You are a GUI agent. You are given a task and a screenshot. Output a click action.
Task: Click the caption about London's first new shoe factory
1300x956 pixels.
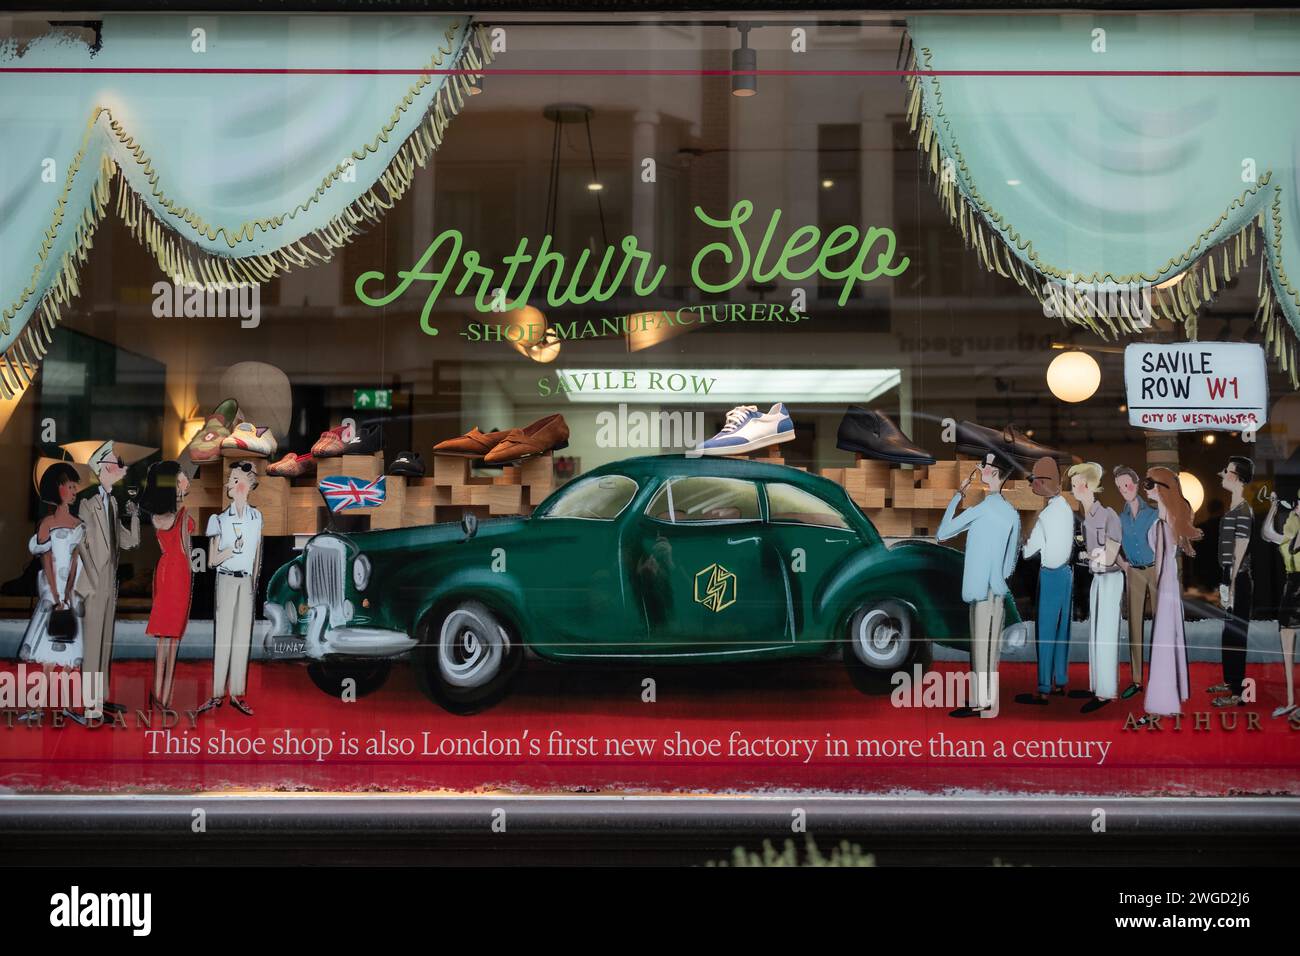628,746
